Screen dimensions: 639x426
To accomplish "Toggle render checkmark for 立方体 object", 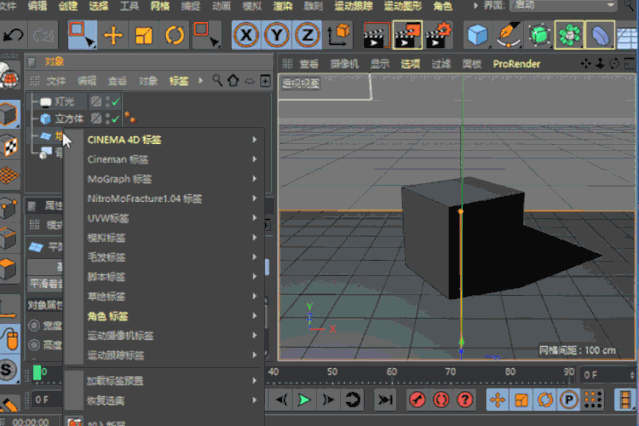I will coord(115,119).
